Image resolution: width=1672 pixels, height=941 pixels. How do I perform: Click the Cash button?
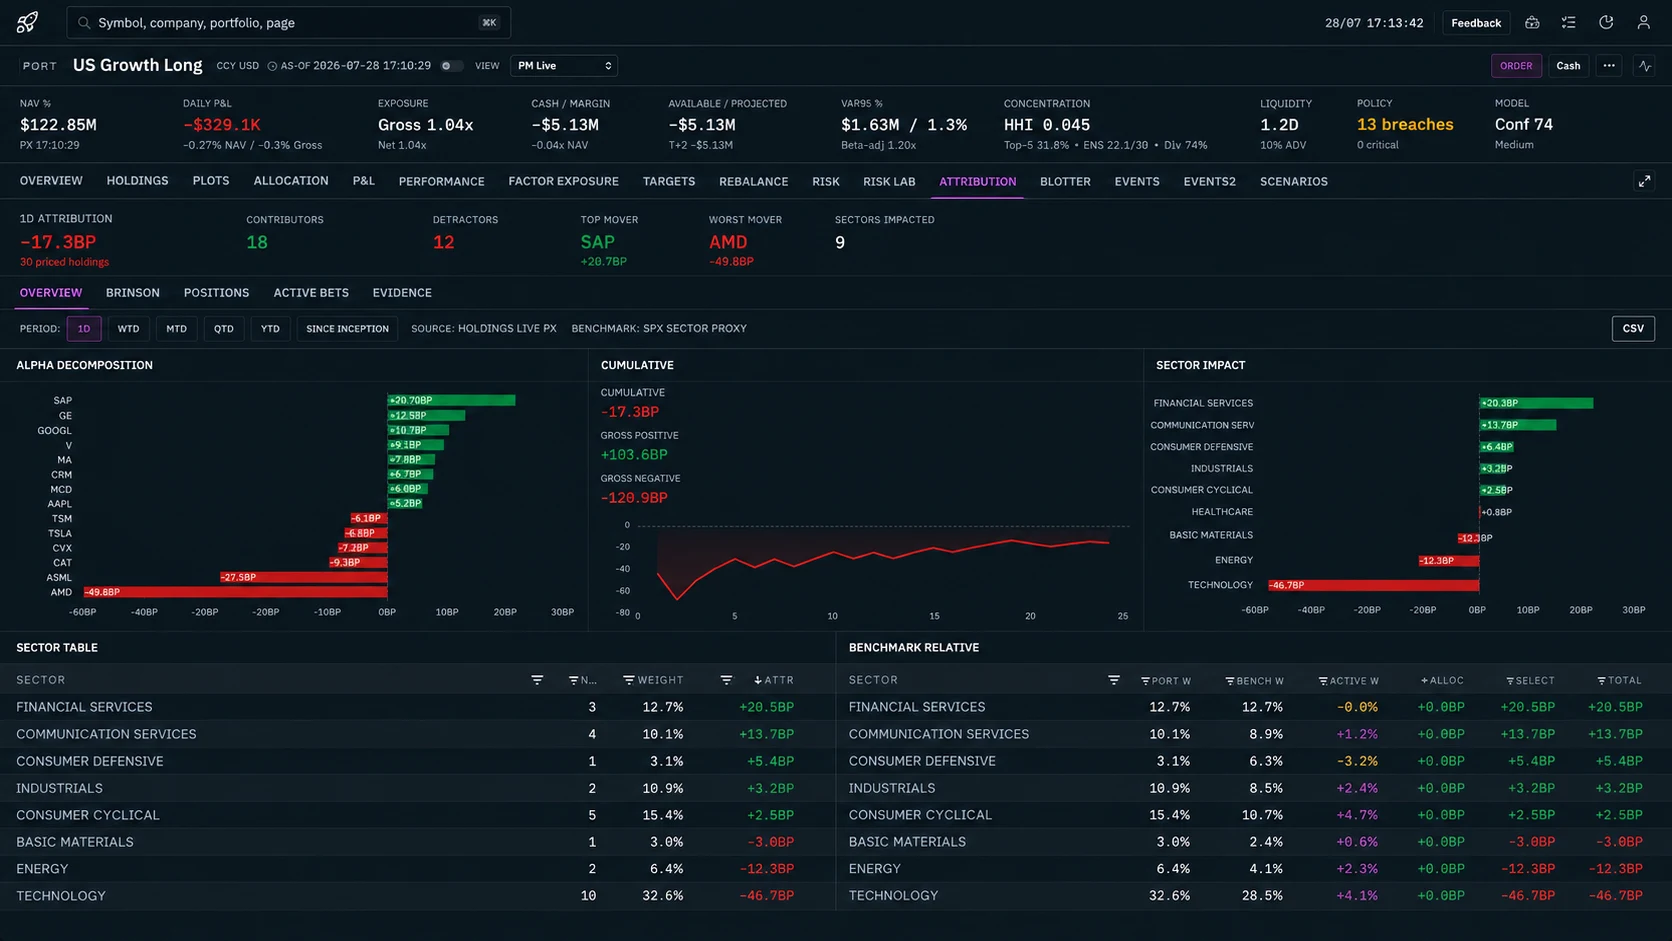click(x=1568, y=66)
